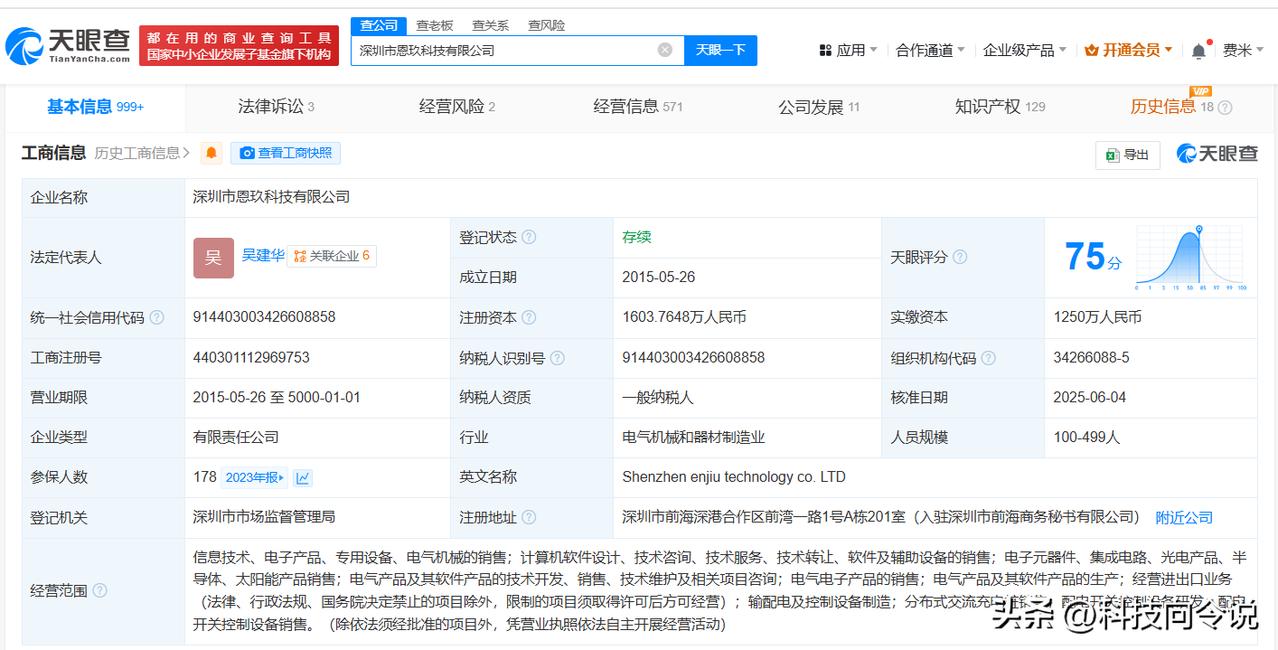Click the 2025-06-04 approval date
The image size is (1278, 650).
tap(1089, 397)
